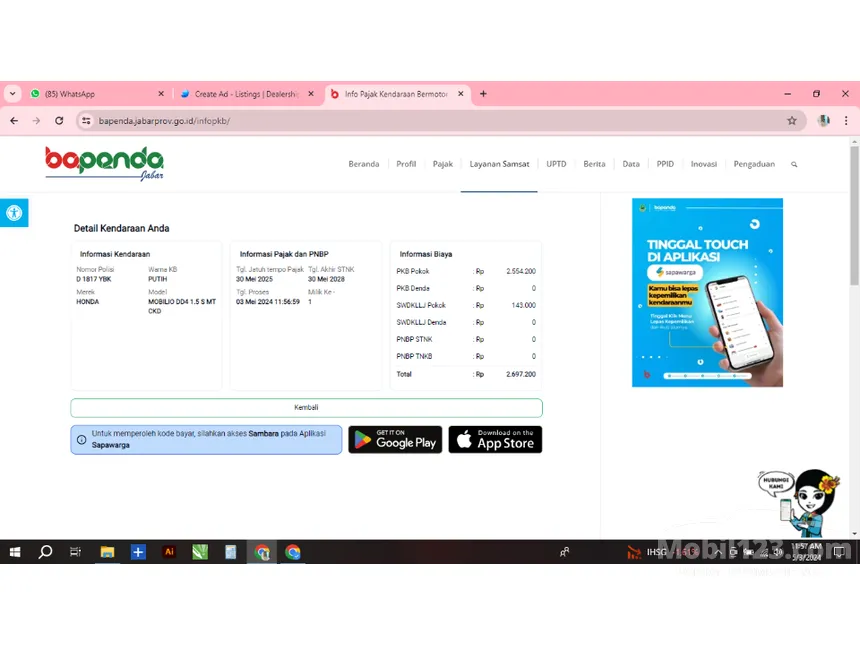The width and height of the screenshot is (860, 645).
Task: Click the Pajak menu item
Action: [442, 164]
